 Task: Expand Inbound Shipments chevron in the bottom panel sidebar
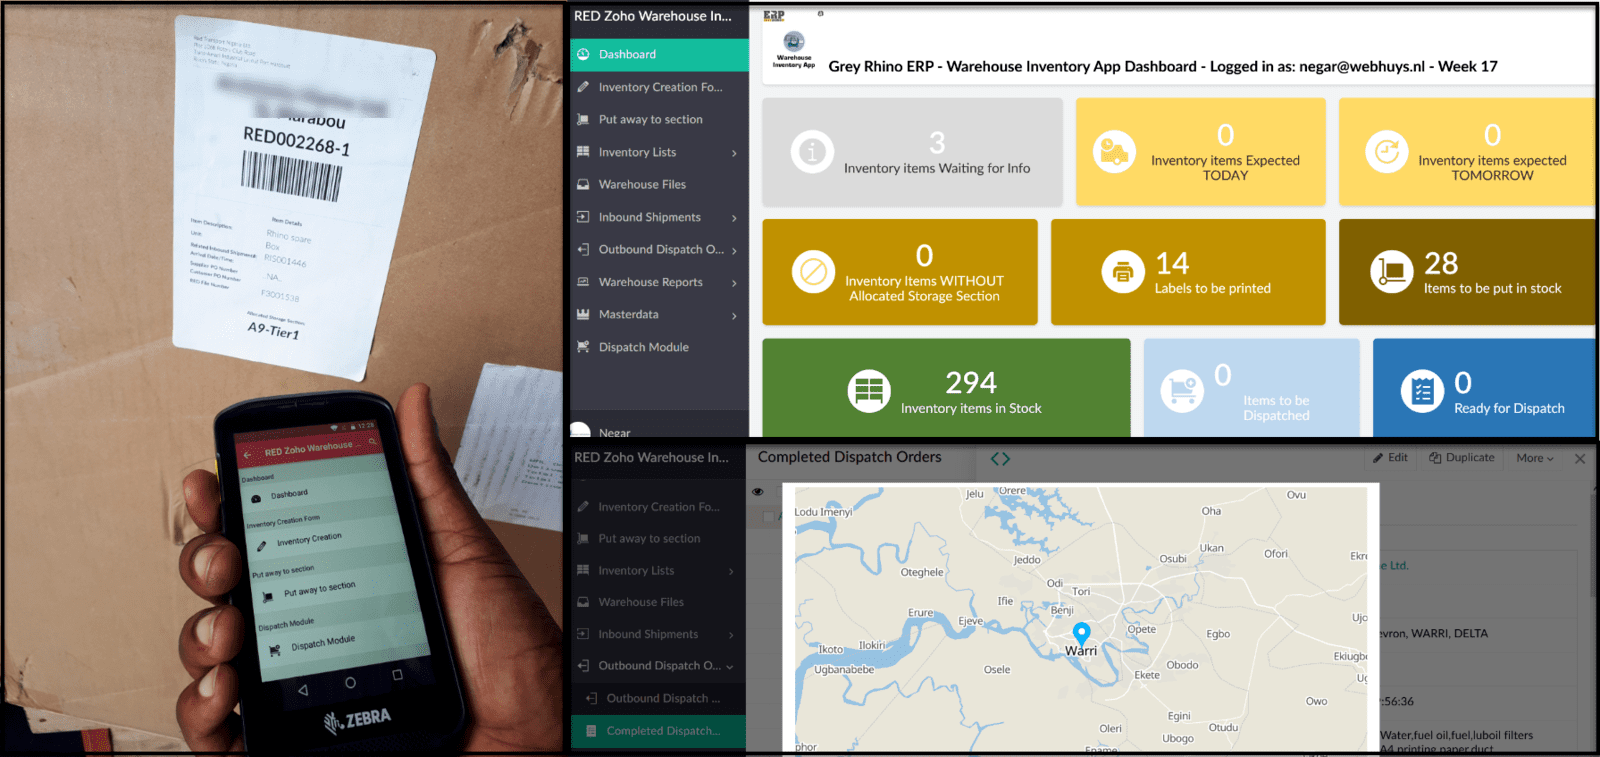731,635
